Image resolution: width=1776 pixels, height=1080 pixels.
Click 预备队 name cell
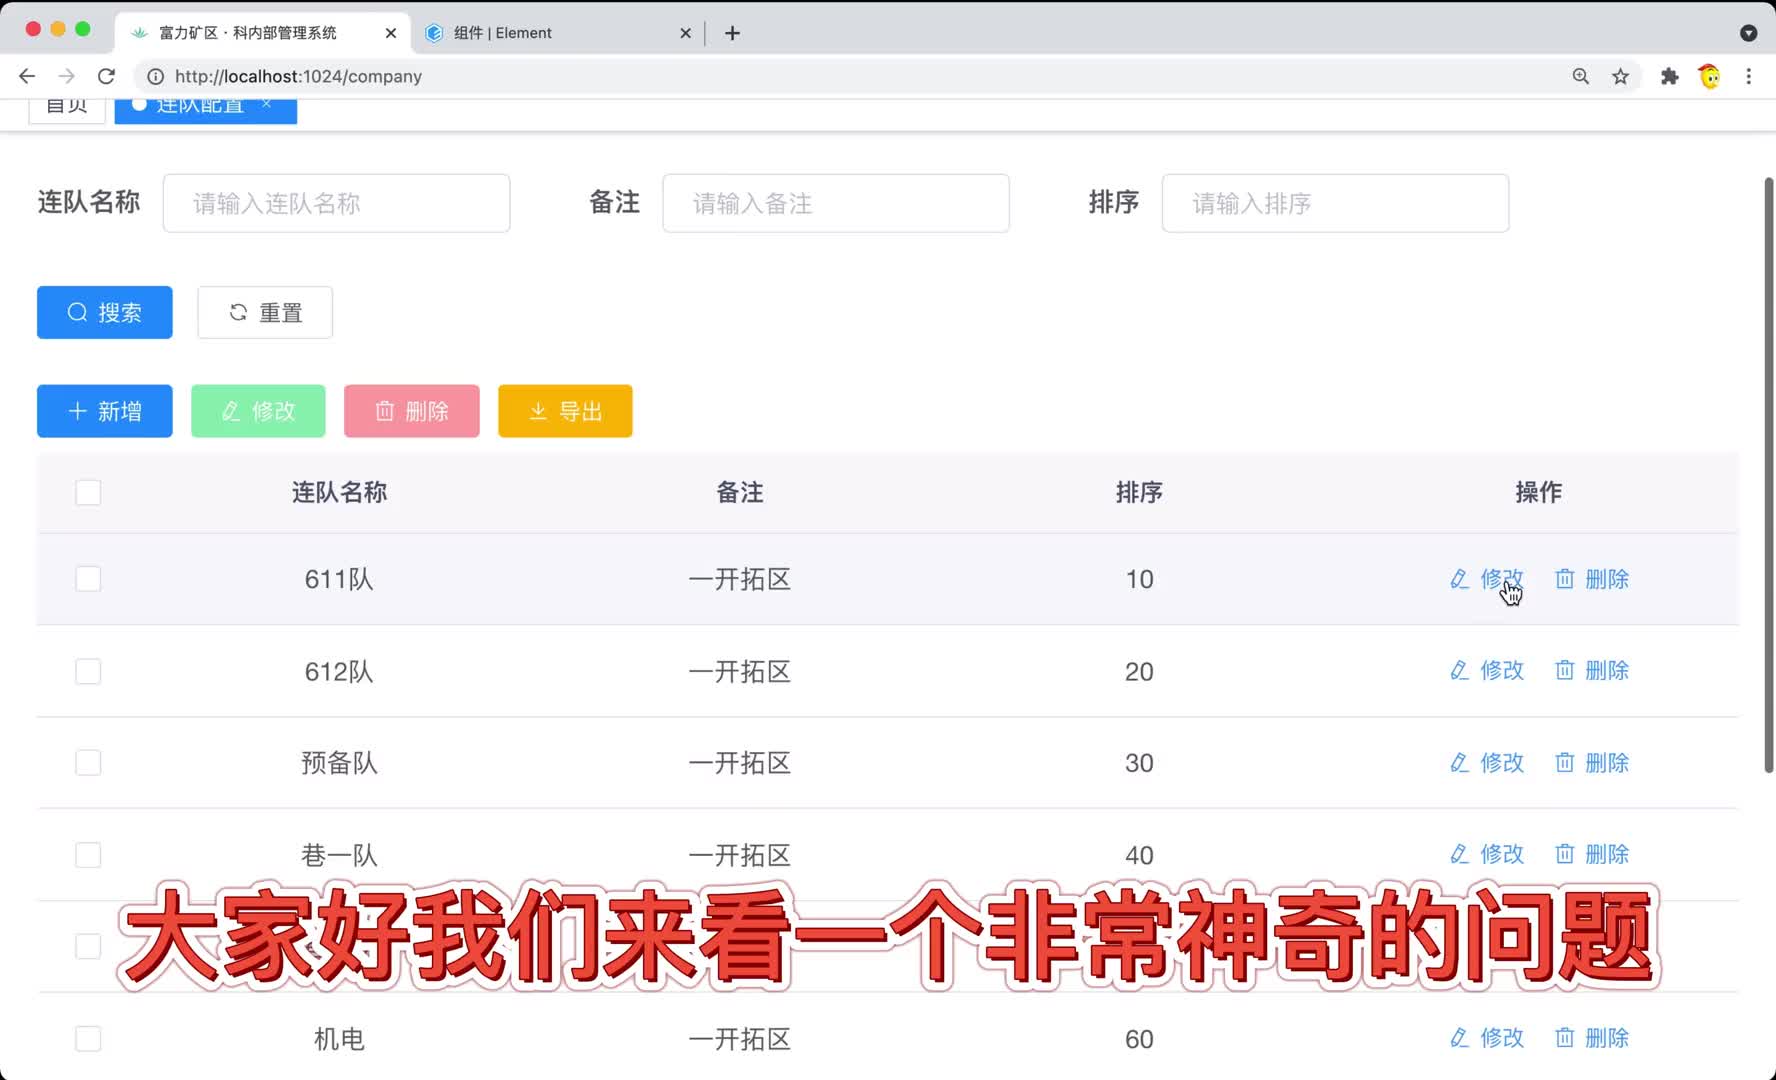339,763
